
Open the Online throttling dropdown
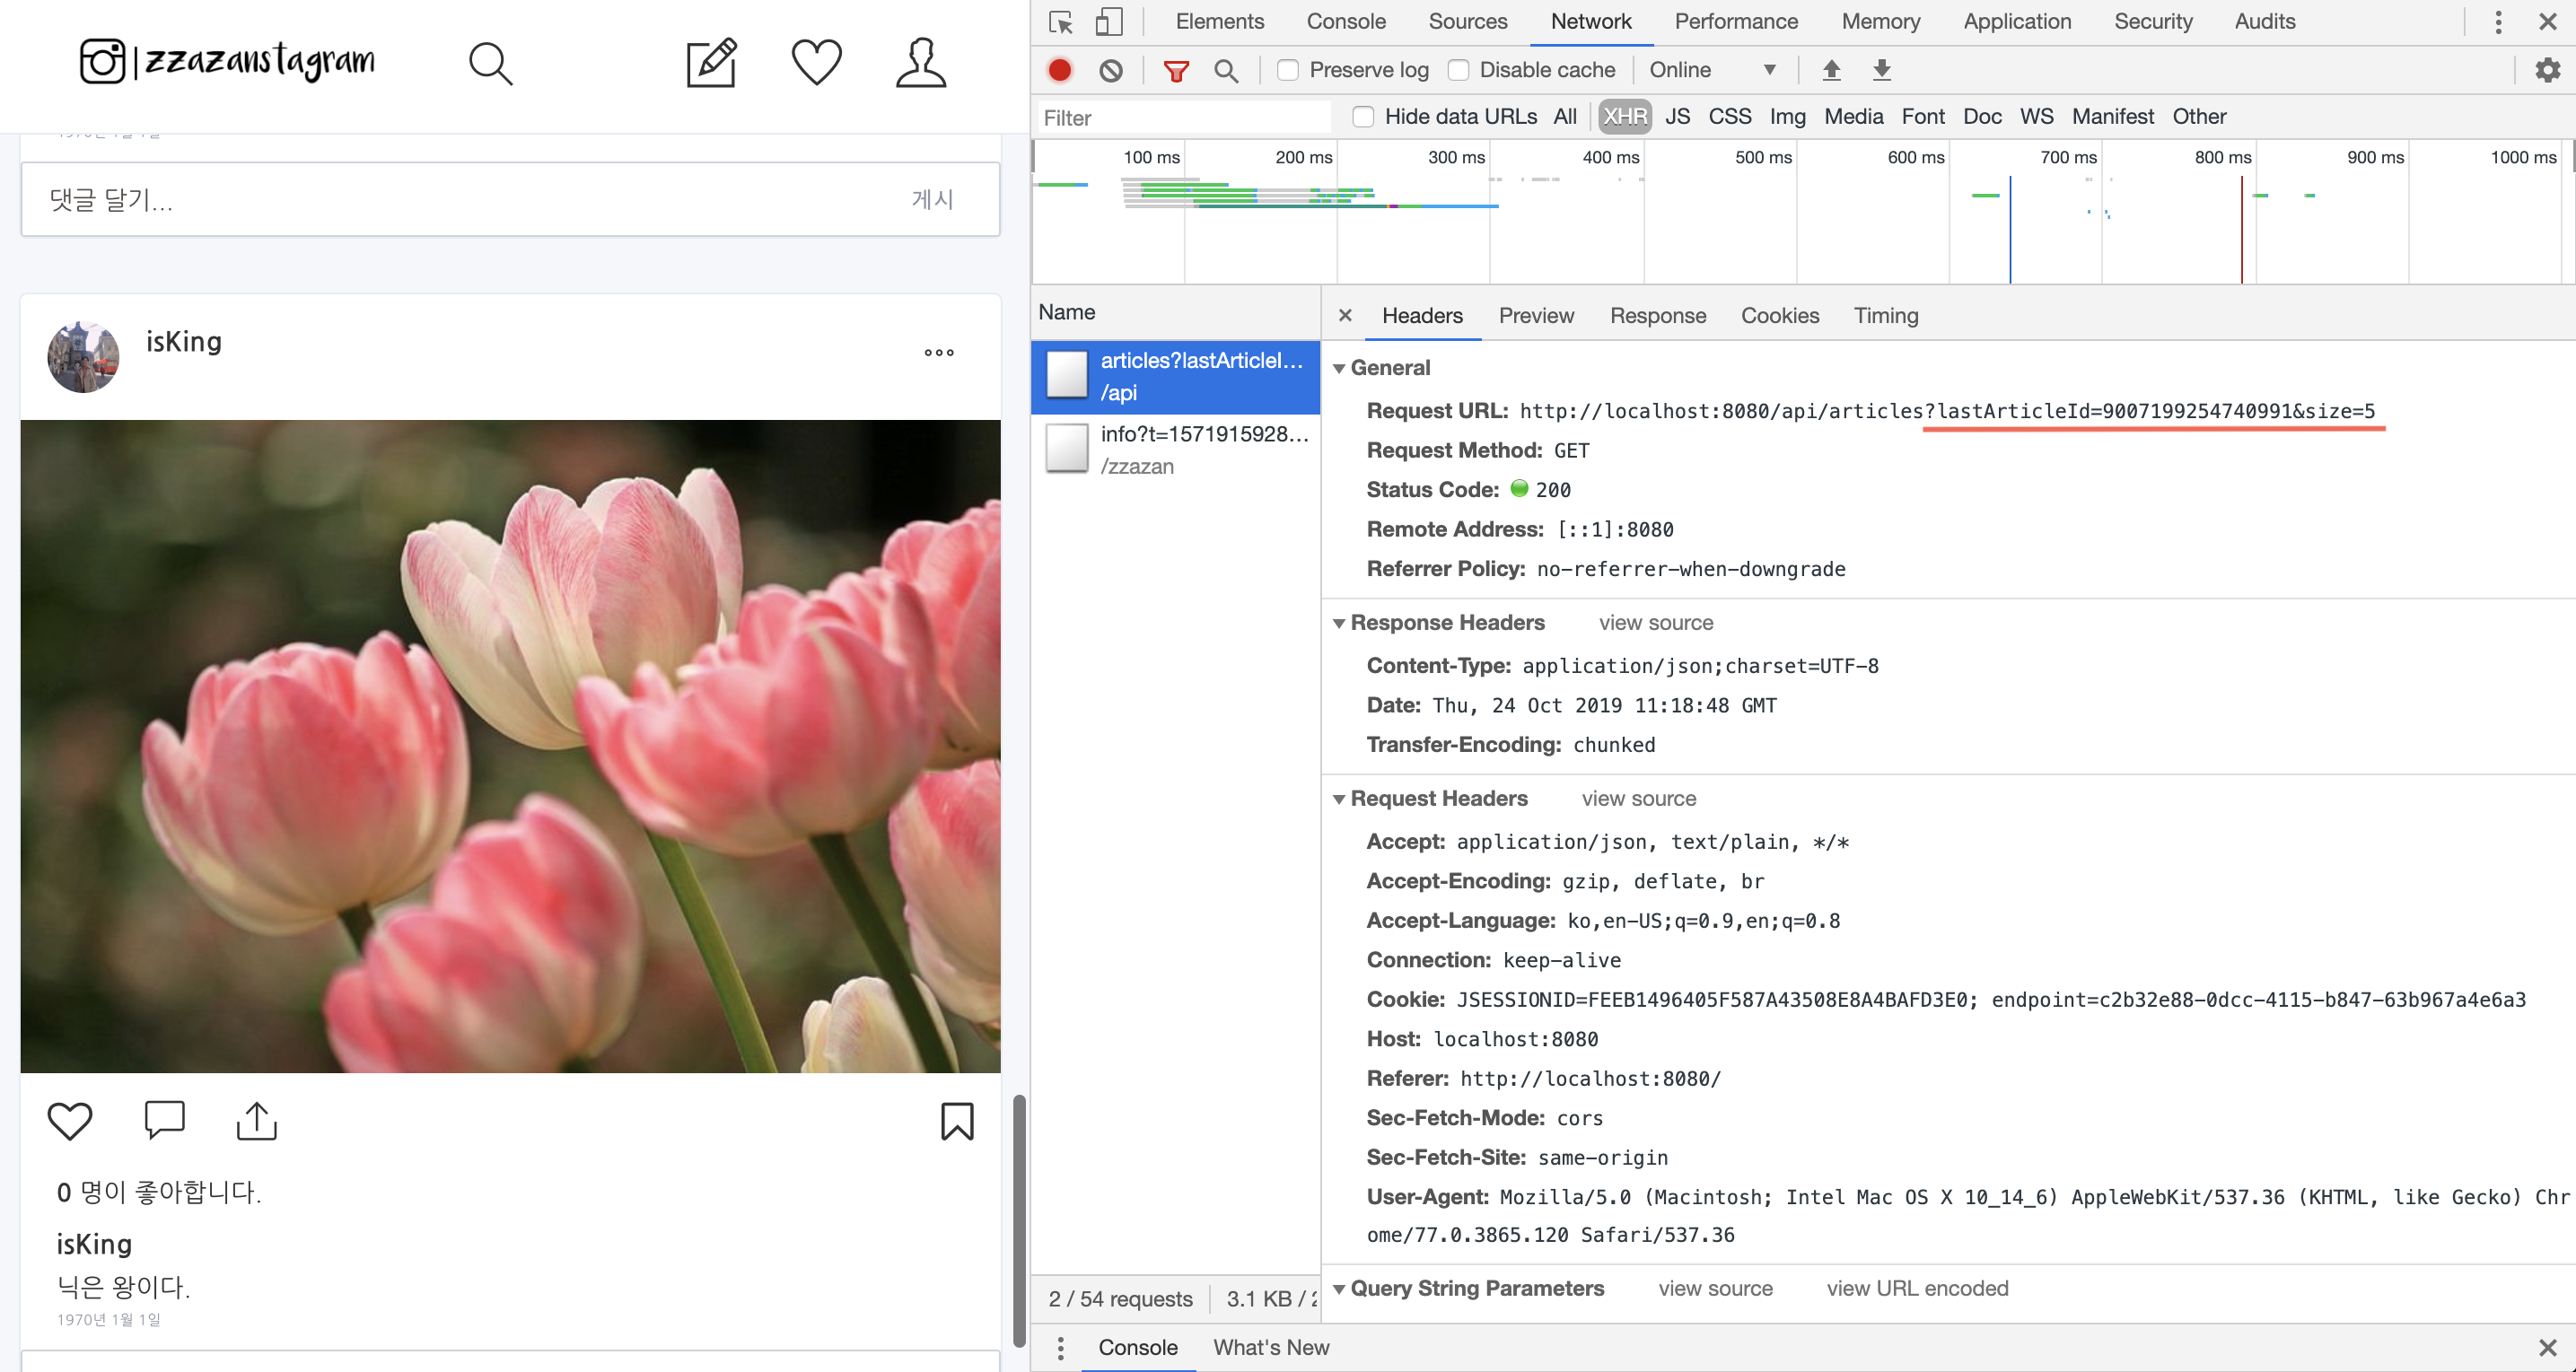coord(1712,70)
